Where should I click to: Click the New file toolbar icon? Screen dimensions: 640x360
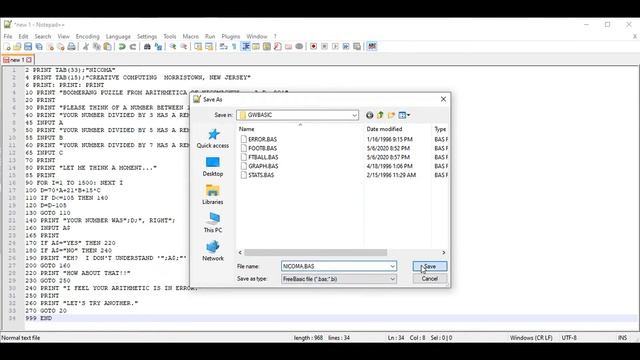pyautogui.click(x=7, y=47)
